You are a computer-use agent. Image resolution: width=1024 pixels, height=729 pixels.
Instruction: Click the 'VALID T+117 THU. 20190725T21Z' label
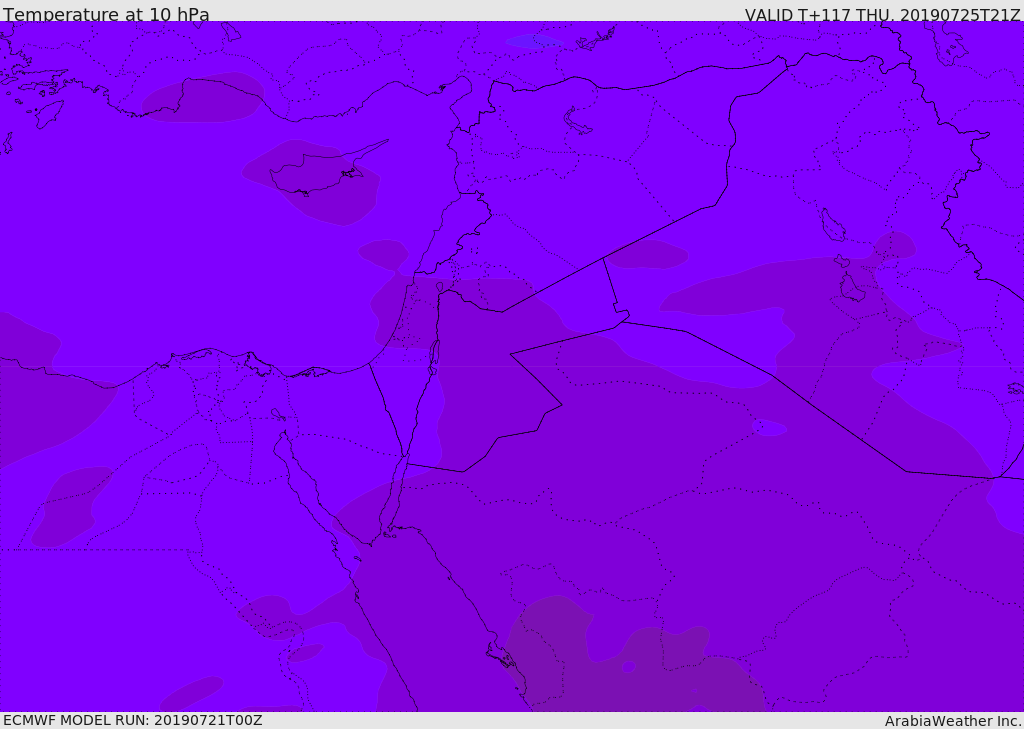[x=882, y=15]
